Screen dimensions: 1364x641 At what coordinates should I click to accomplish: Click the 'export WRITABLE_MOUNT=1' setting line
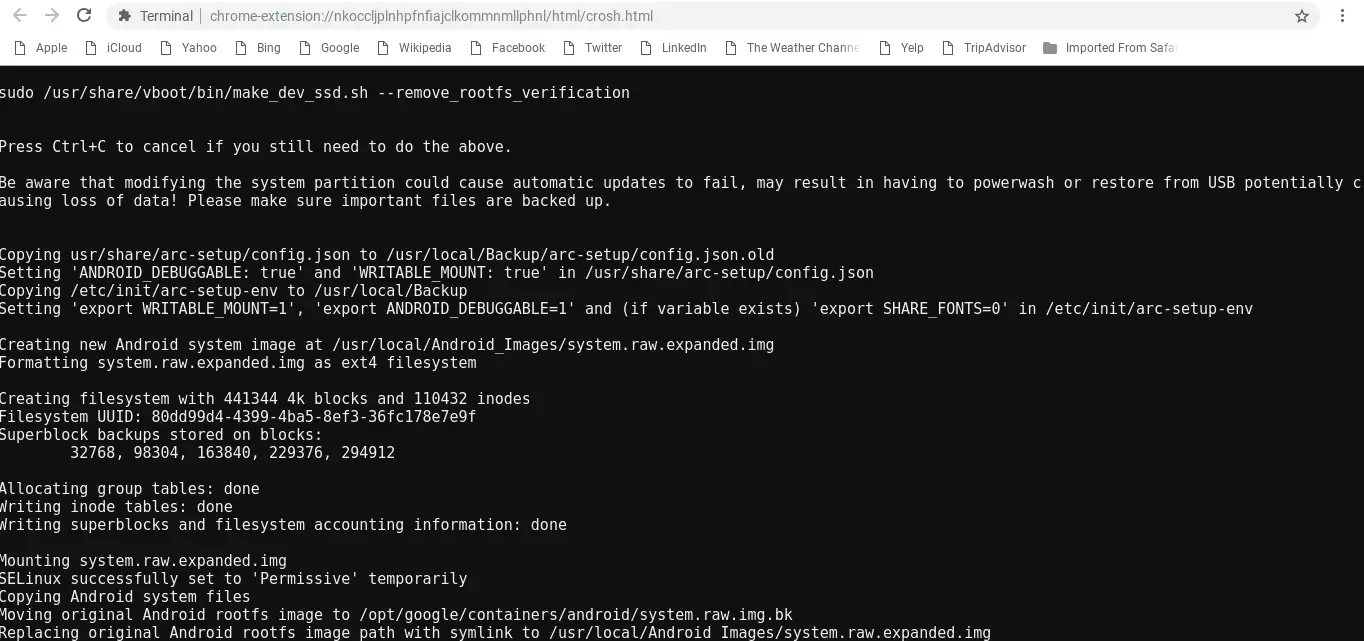click(626, 308)
